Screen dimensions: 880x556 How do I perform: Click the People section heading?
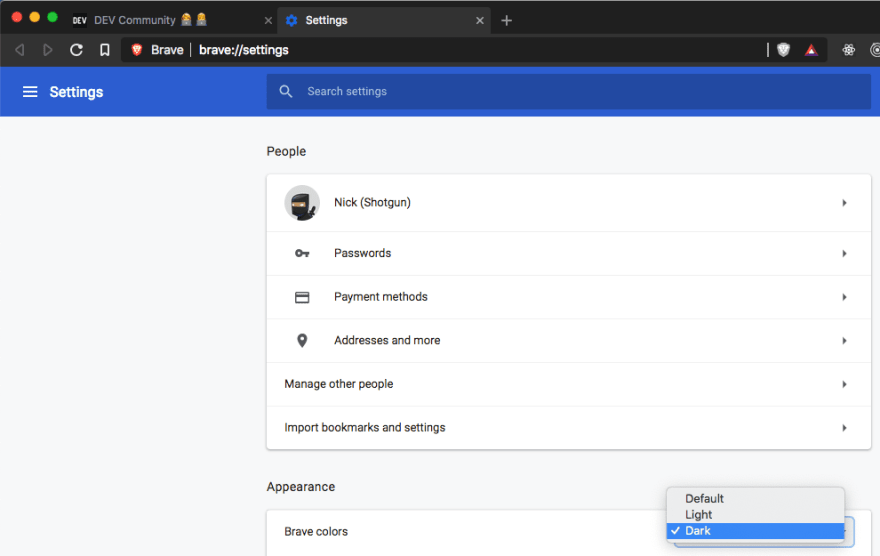pos(286,151)
